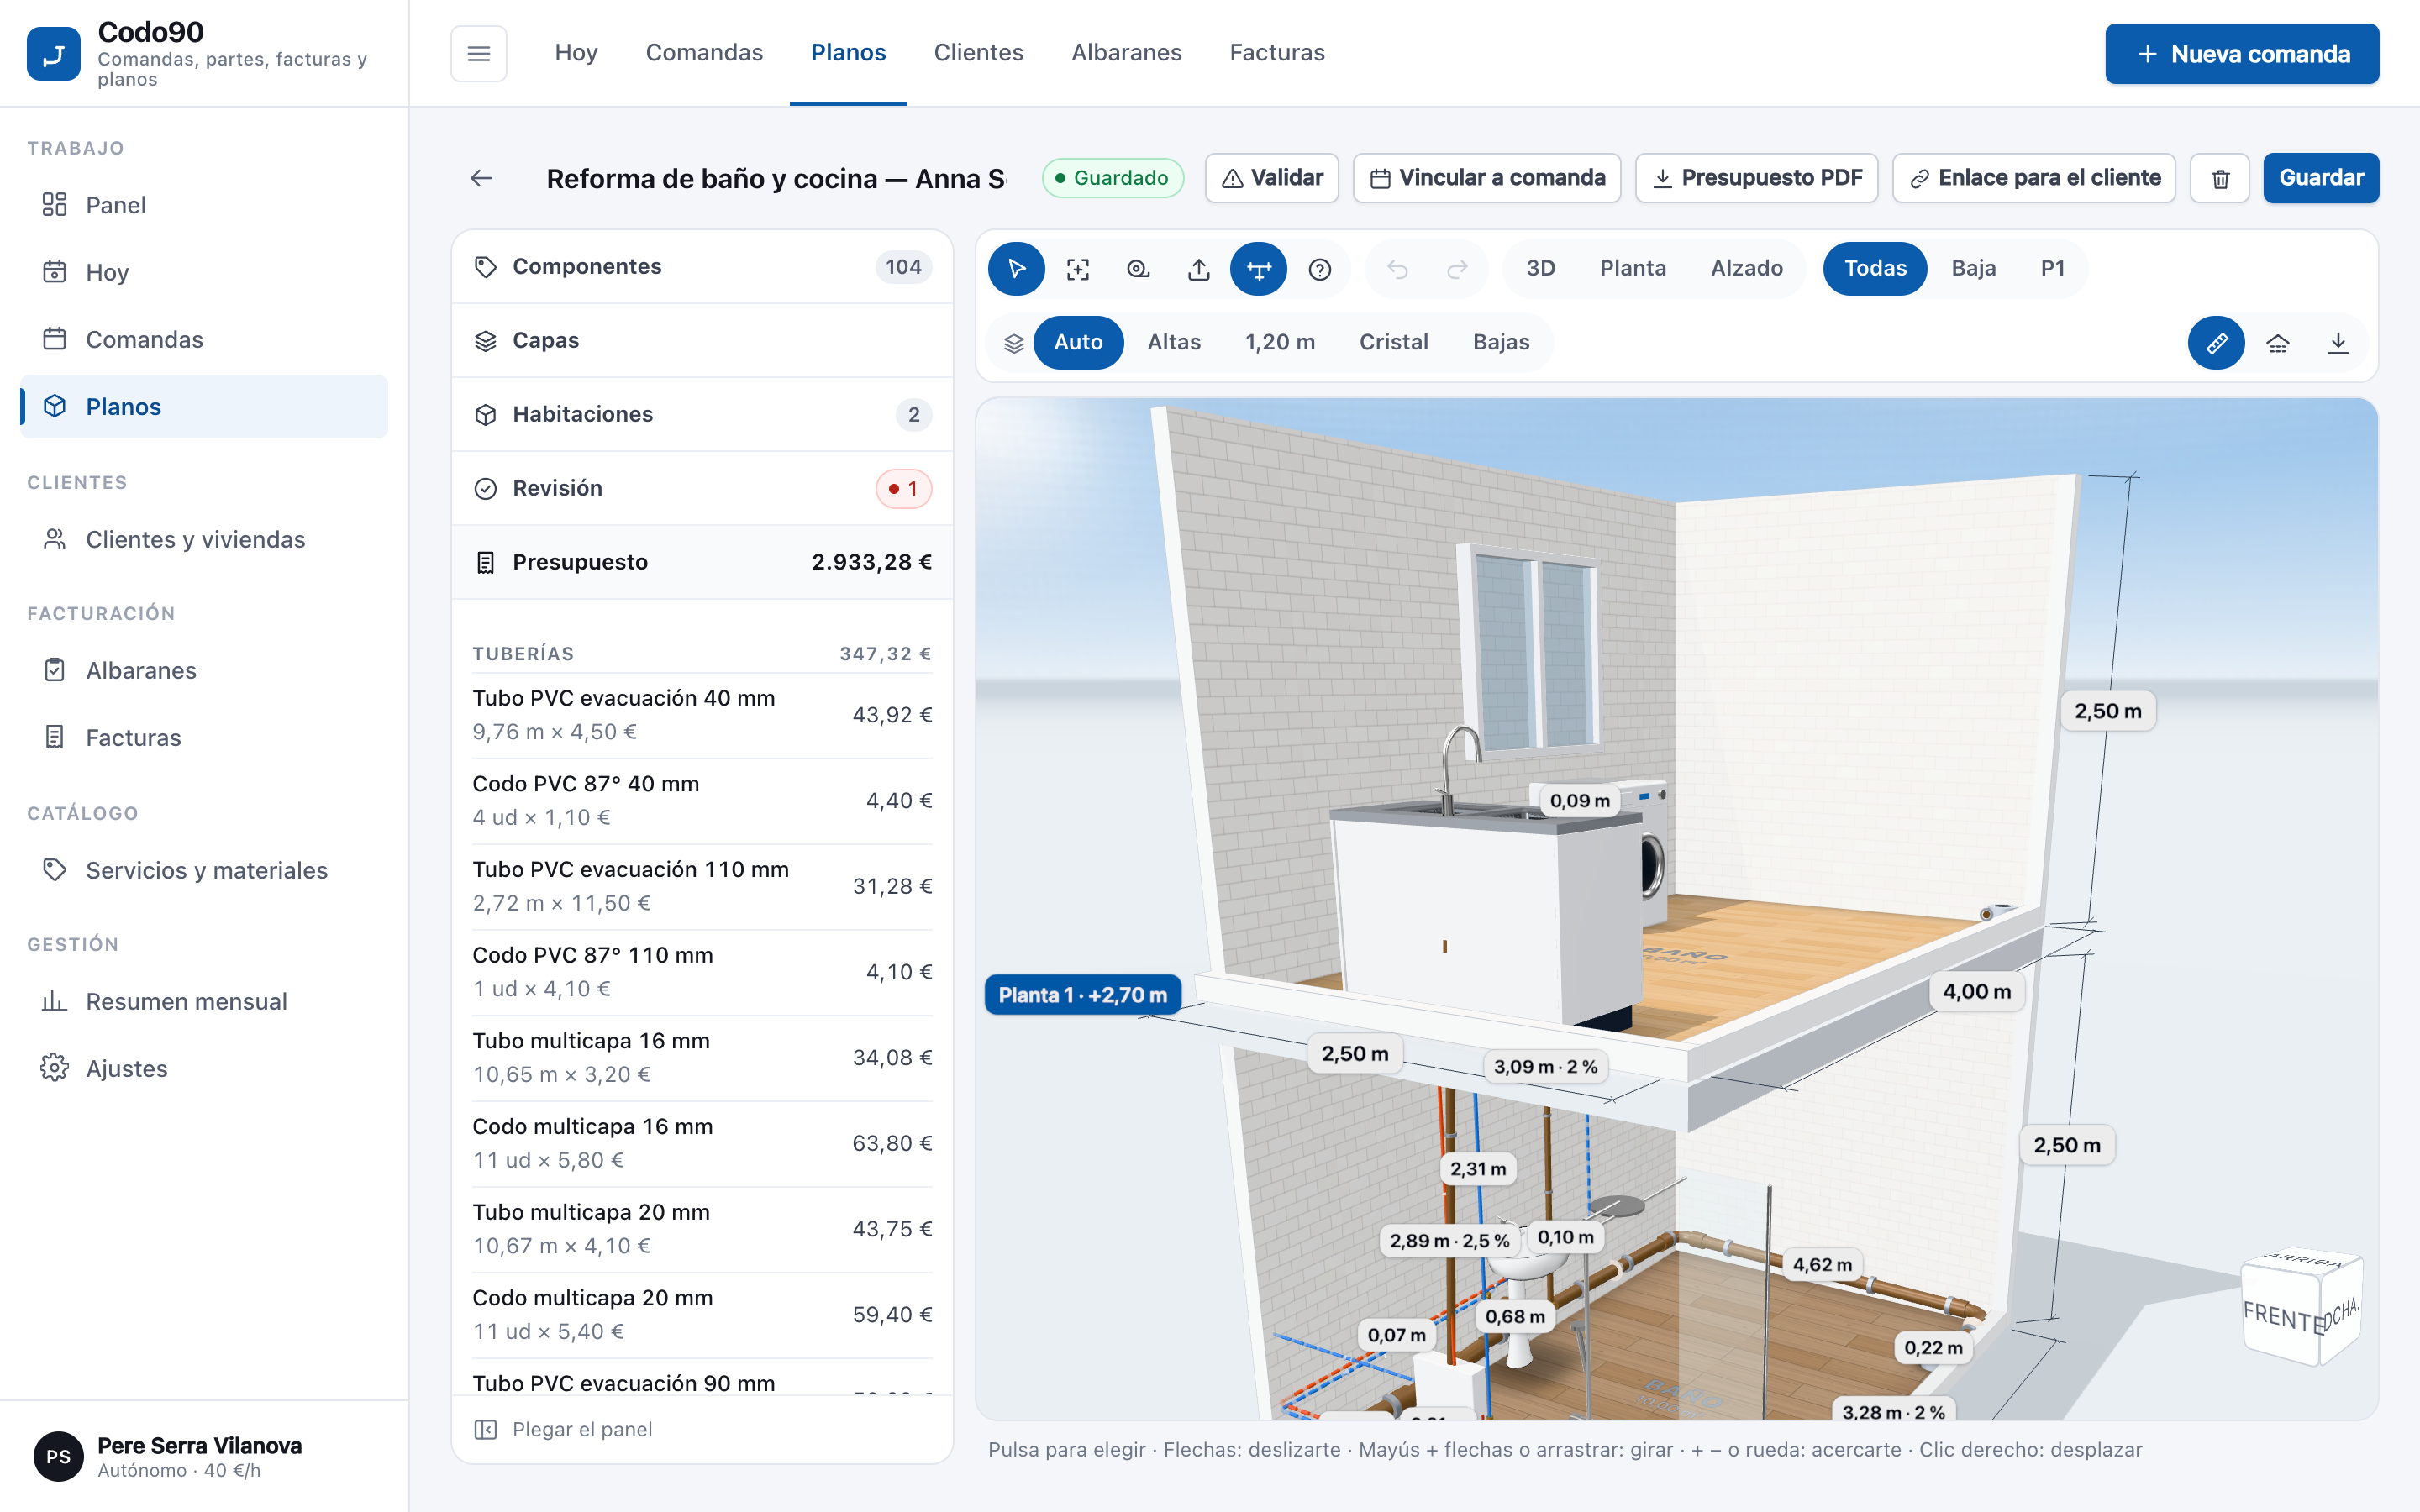Collapse the Presupuesto section
This screenshot has height=1512, width=2420.
702,563
